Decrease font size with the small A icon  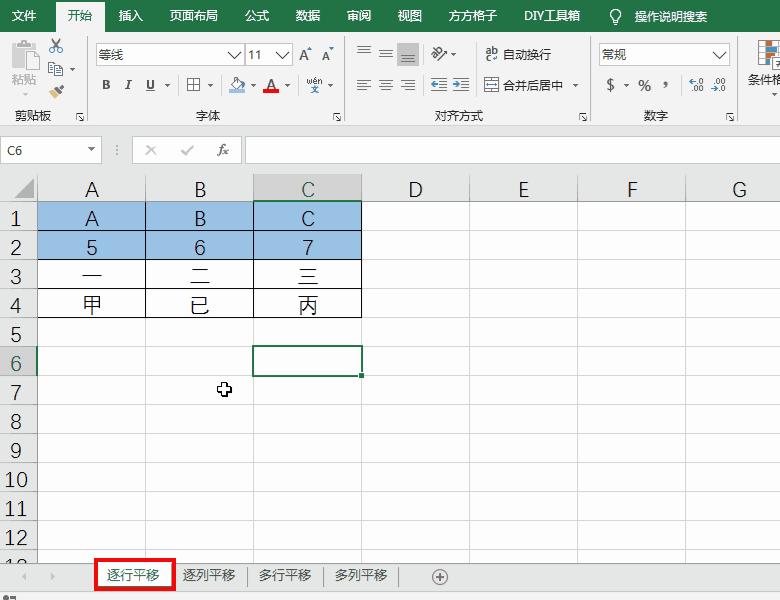[327, 54]
